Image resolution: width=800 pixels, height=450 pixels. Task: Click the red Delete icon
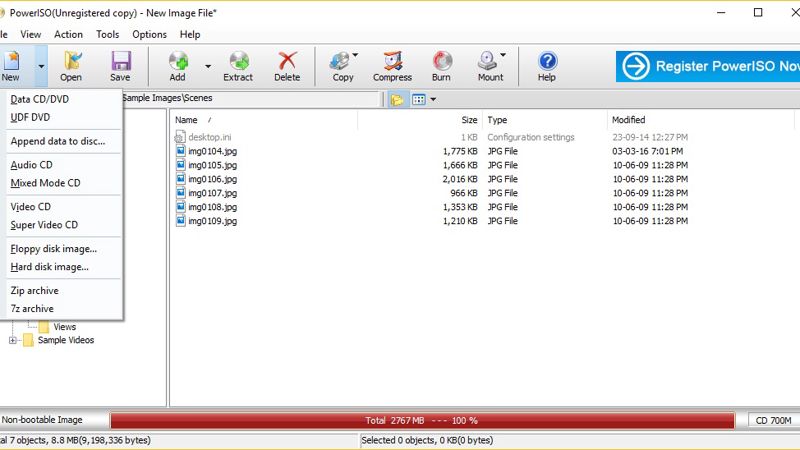287,61
